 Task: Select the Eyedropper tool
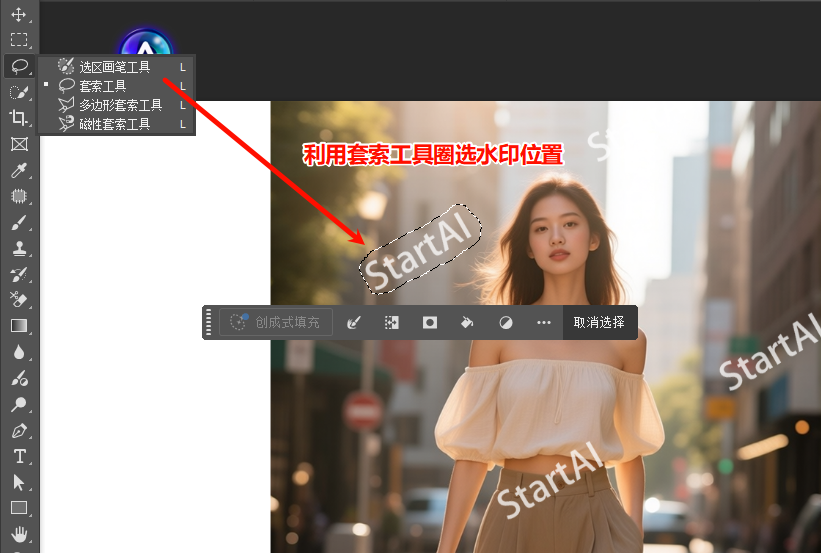[18, 170]
